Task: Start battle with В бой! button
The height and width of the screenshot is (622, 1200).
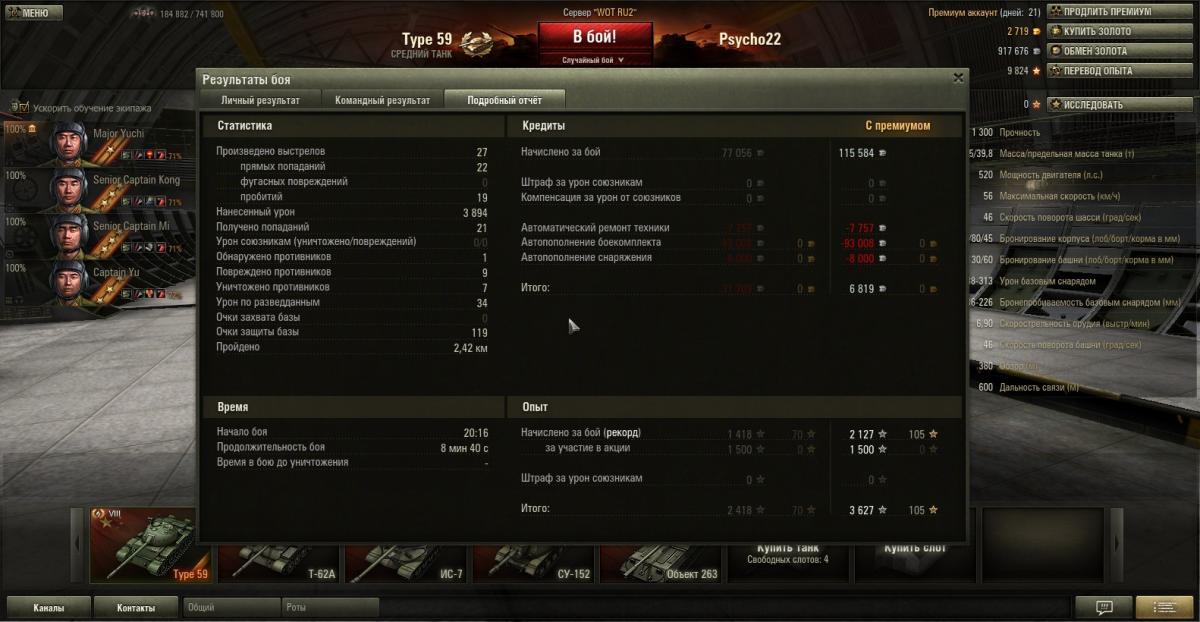Action: (595, 37)
